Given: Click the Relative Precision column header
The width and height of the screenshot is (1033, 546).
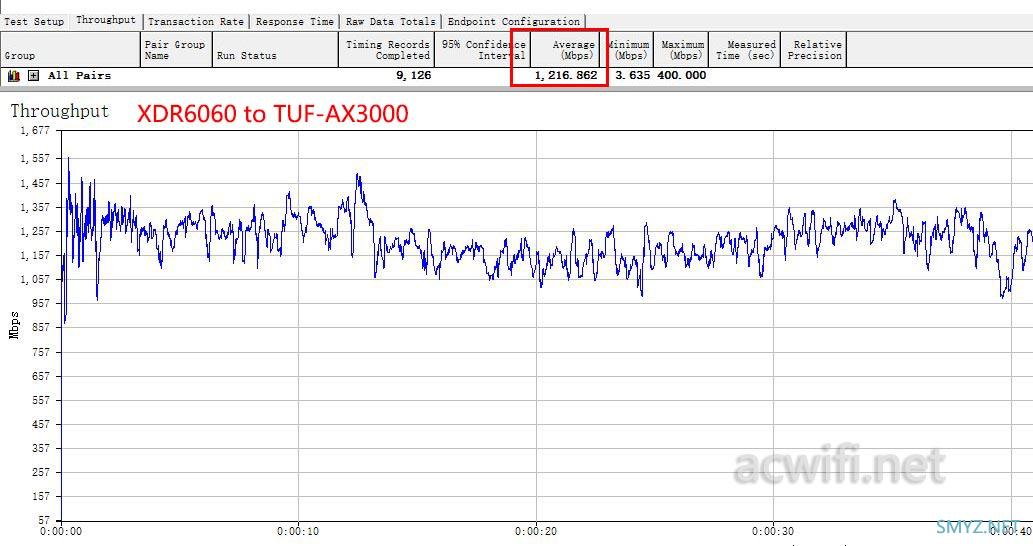Looking at the screenshot, I should [814, 49].
